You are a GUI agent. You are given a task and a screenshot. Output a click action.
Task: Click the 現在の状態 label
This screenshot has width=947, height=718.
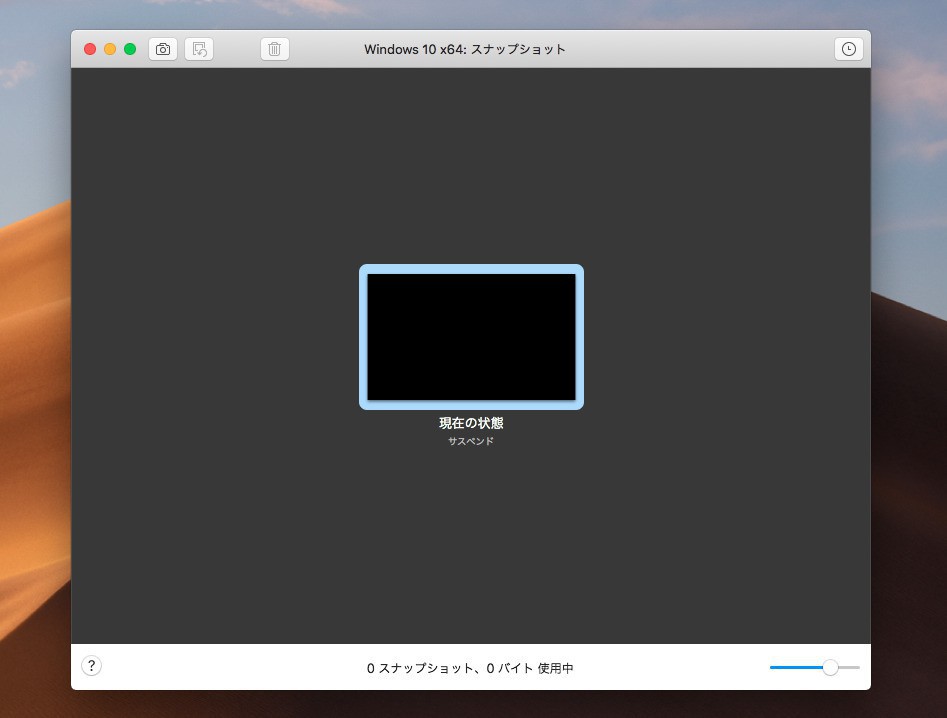(471, 423)
